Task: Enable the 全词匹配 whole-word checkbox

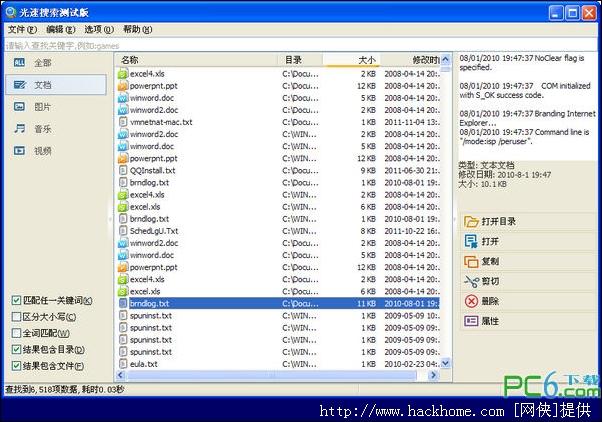Action: click(x=16, y=333)
